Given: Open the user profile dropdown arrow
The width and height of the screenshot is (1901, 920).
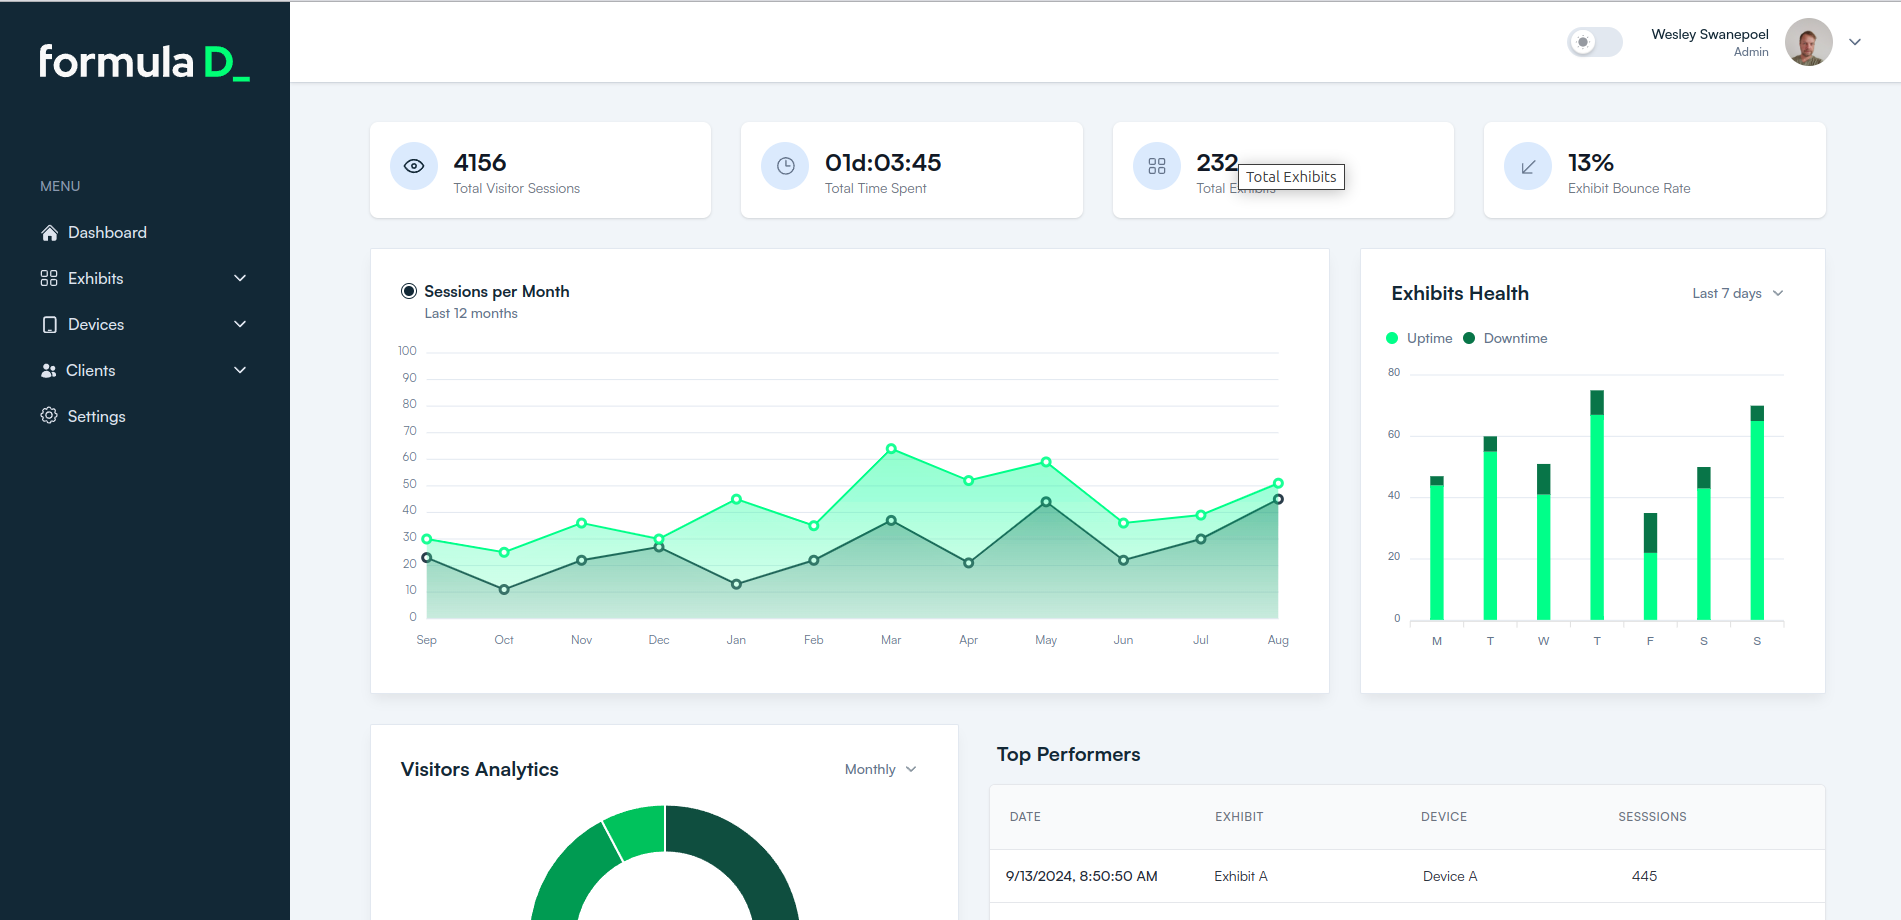Looking at the screenshot, I should (1855, 42).
